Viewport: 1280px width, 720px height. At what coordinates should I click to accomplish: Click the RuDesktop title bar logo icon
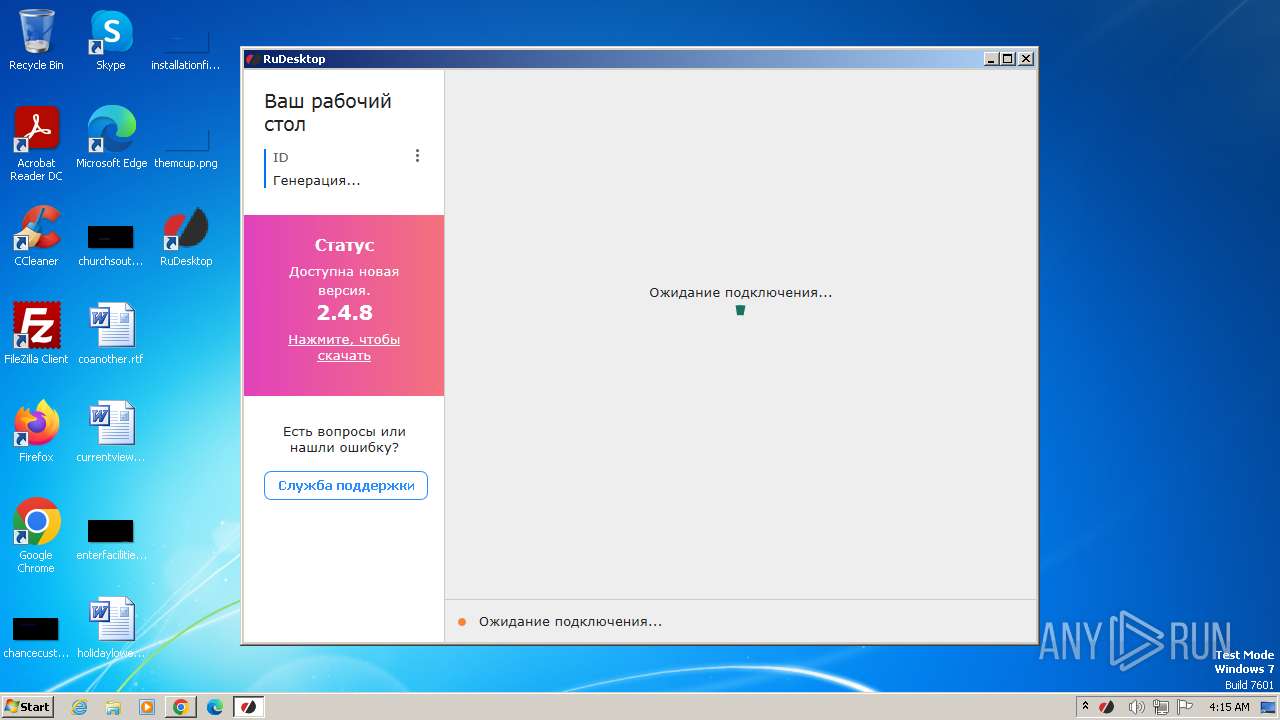(252, 59)
